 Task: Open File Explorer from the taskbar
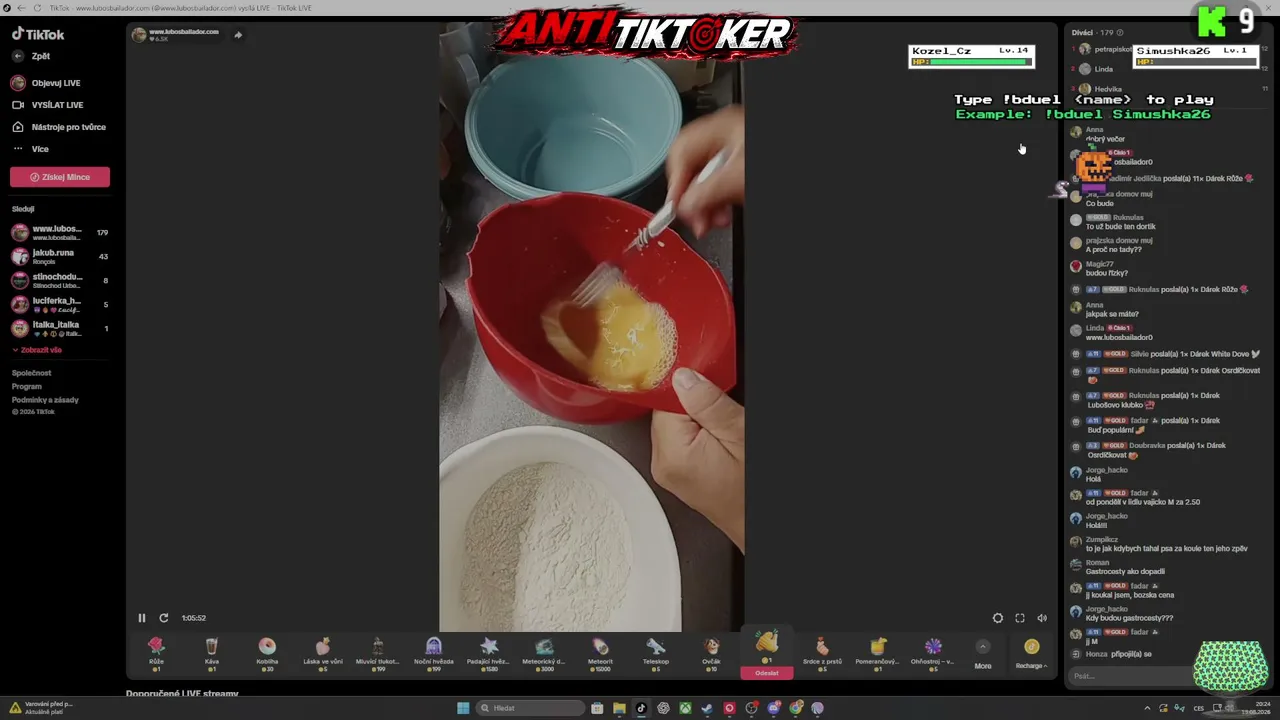(x=619, y=708)
